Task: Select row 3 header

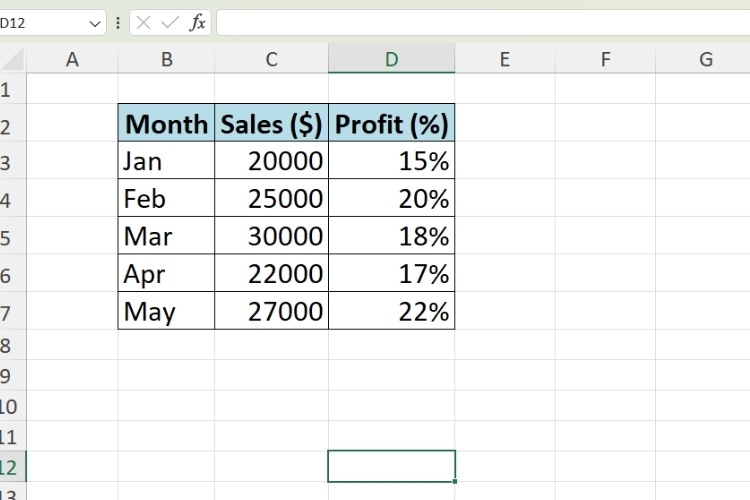Action: coord(13,160)
